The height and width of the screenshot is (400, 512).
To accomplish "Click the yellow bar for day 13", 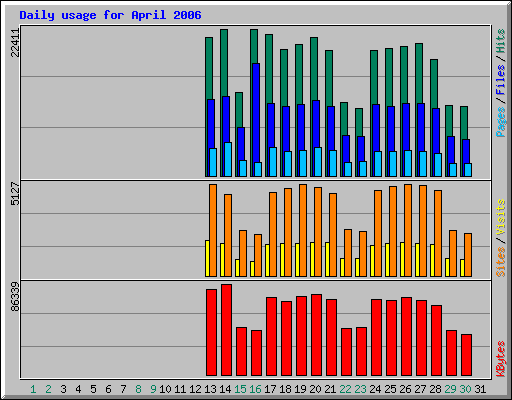I will 207,258.
